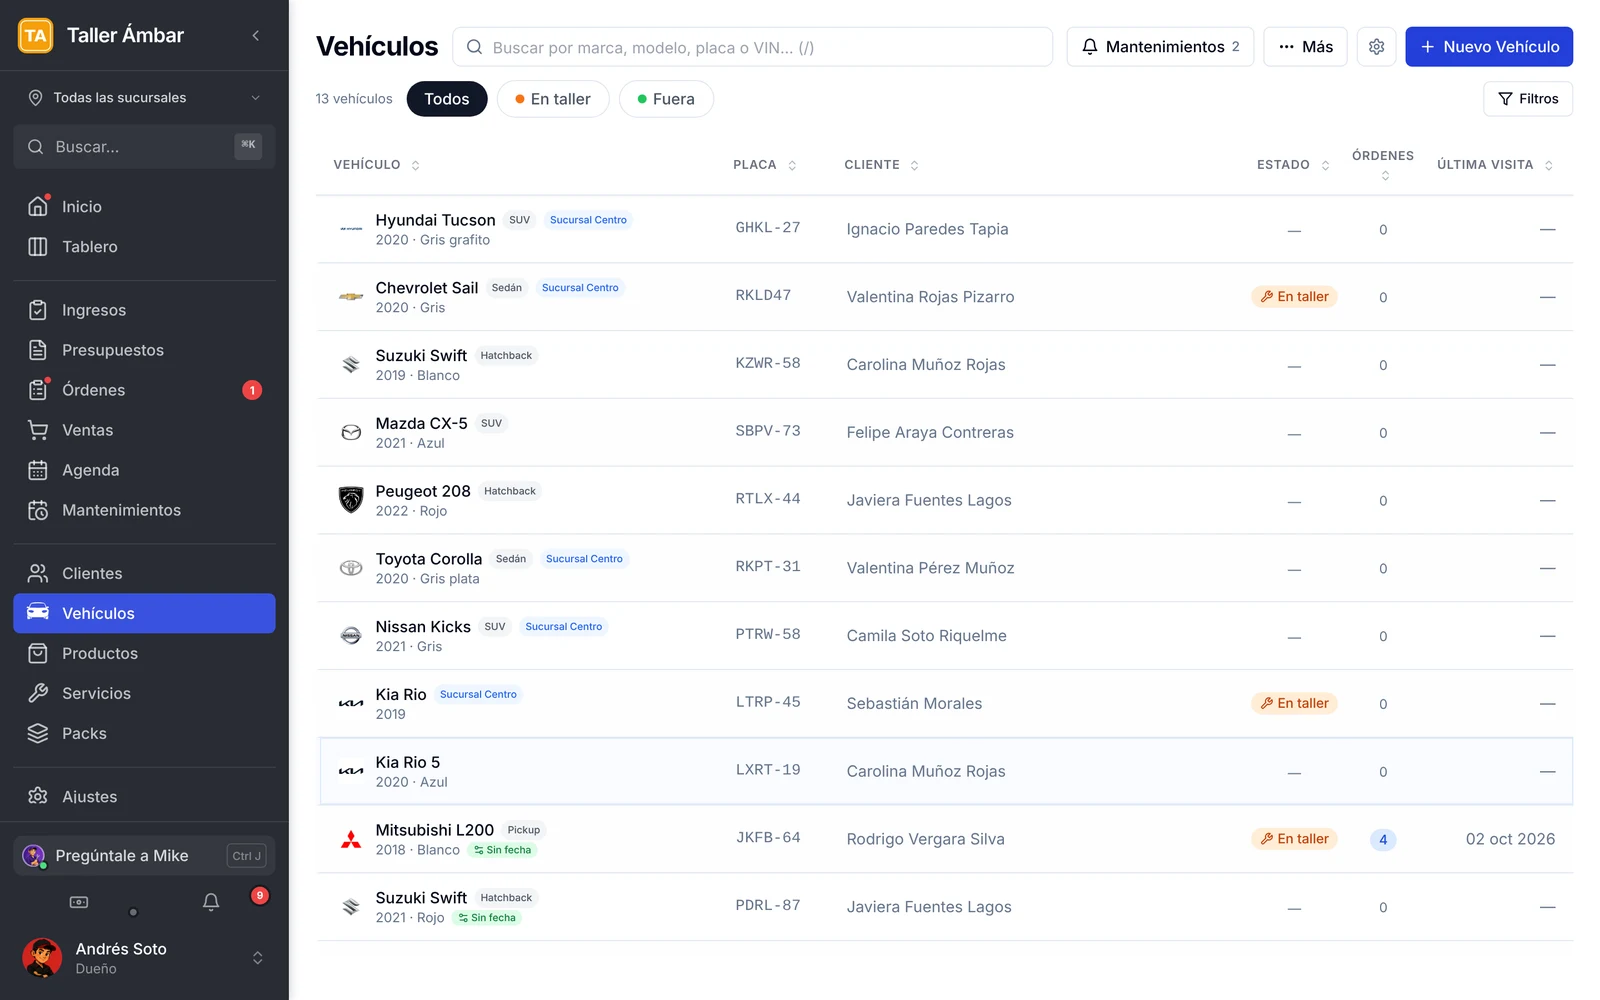This screenshot has width=1600, height=1000.
Task: Click the Nuevo Vehículo button
Action: 1489,47
